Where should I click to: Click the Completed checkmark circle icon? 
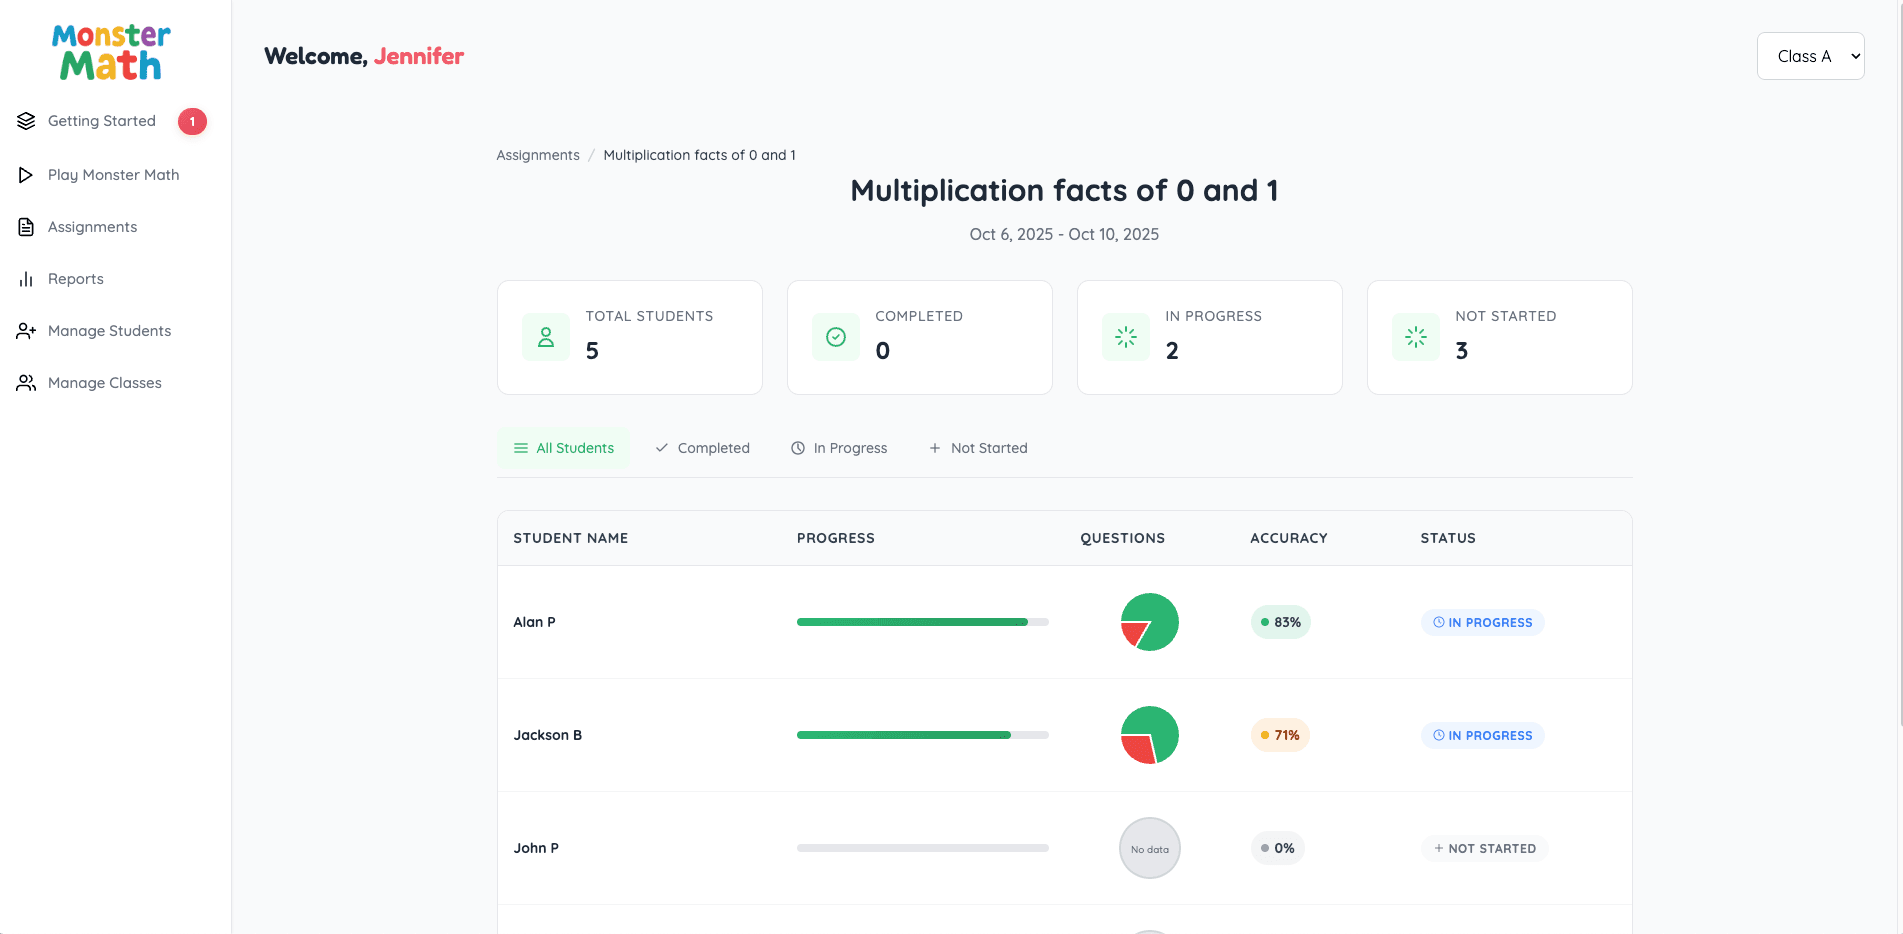coord(836,337)
